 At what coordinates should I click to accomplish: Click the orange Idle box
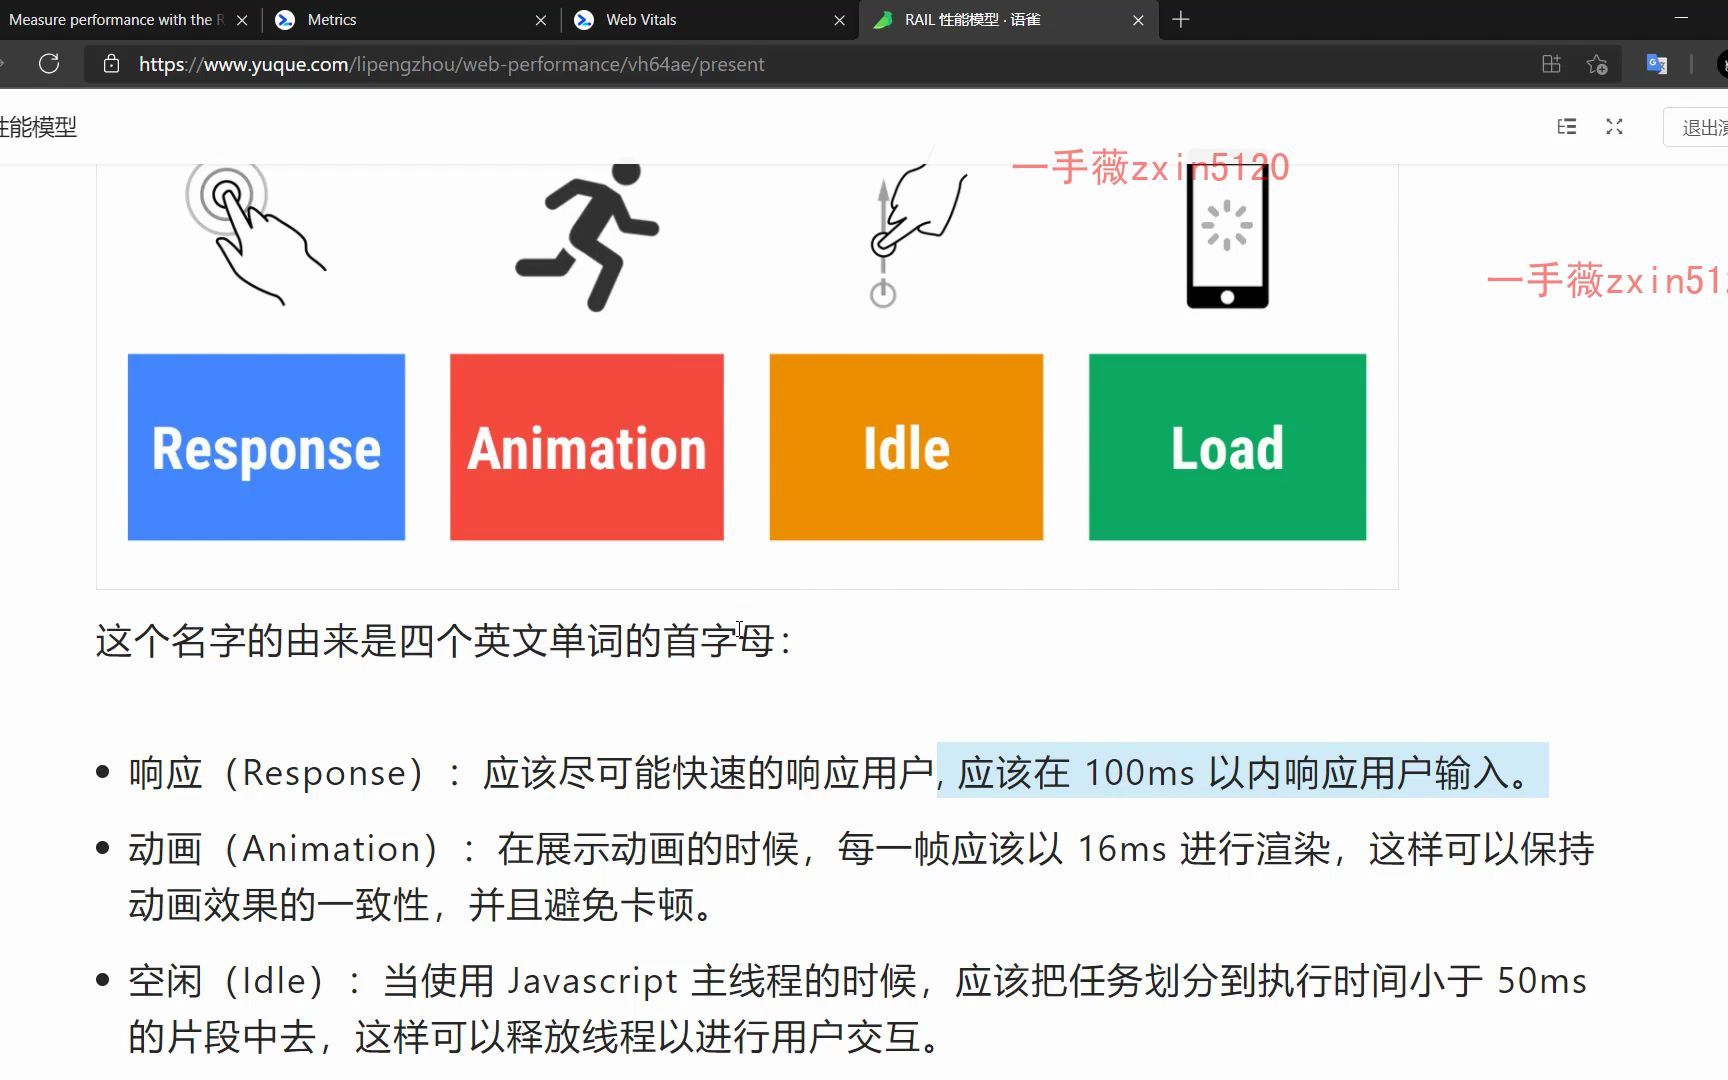point(906,447)
